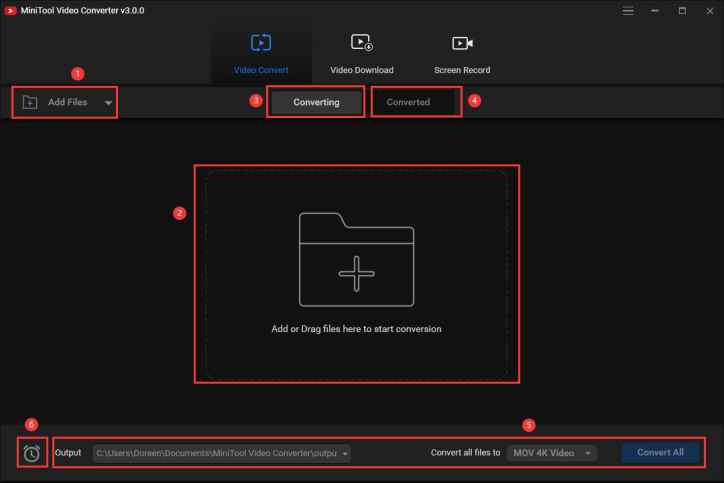Open the MOV 4K Video format dropdown
Image resolution: width=724 pixels, height=483 pixels.
589,453
